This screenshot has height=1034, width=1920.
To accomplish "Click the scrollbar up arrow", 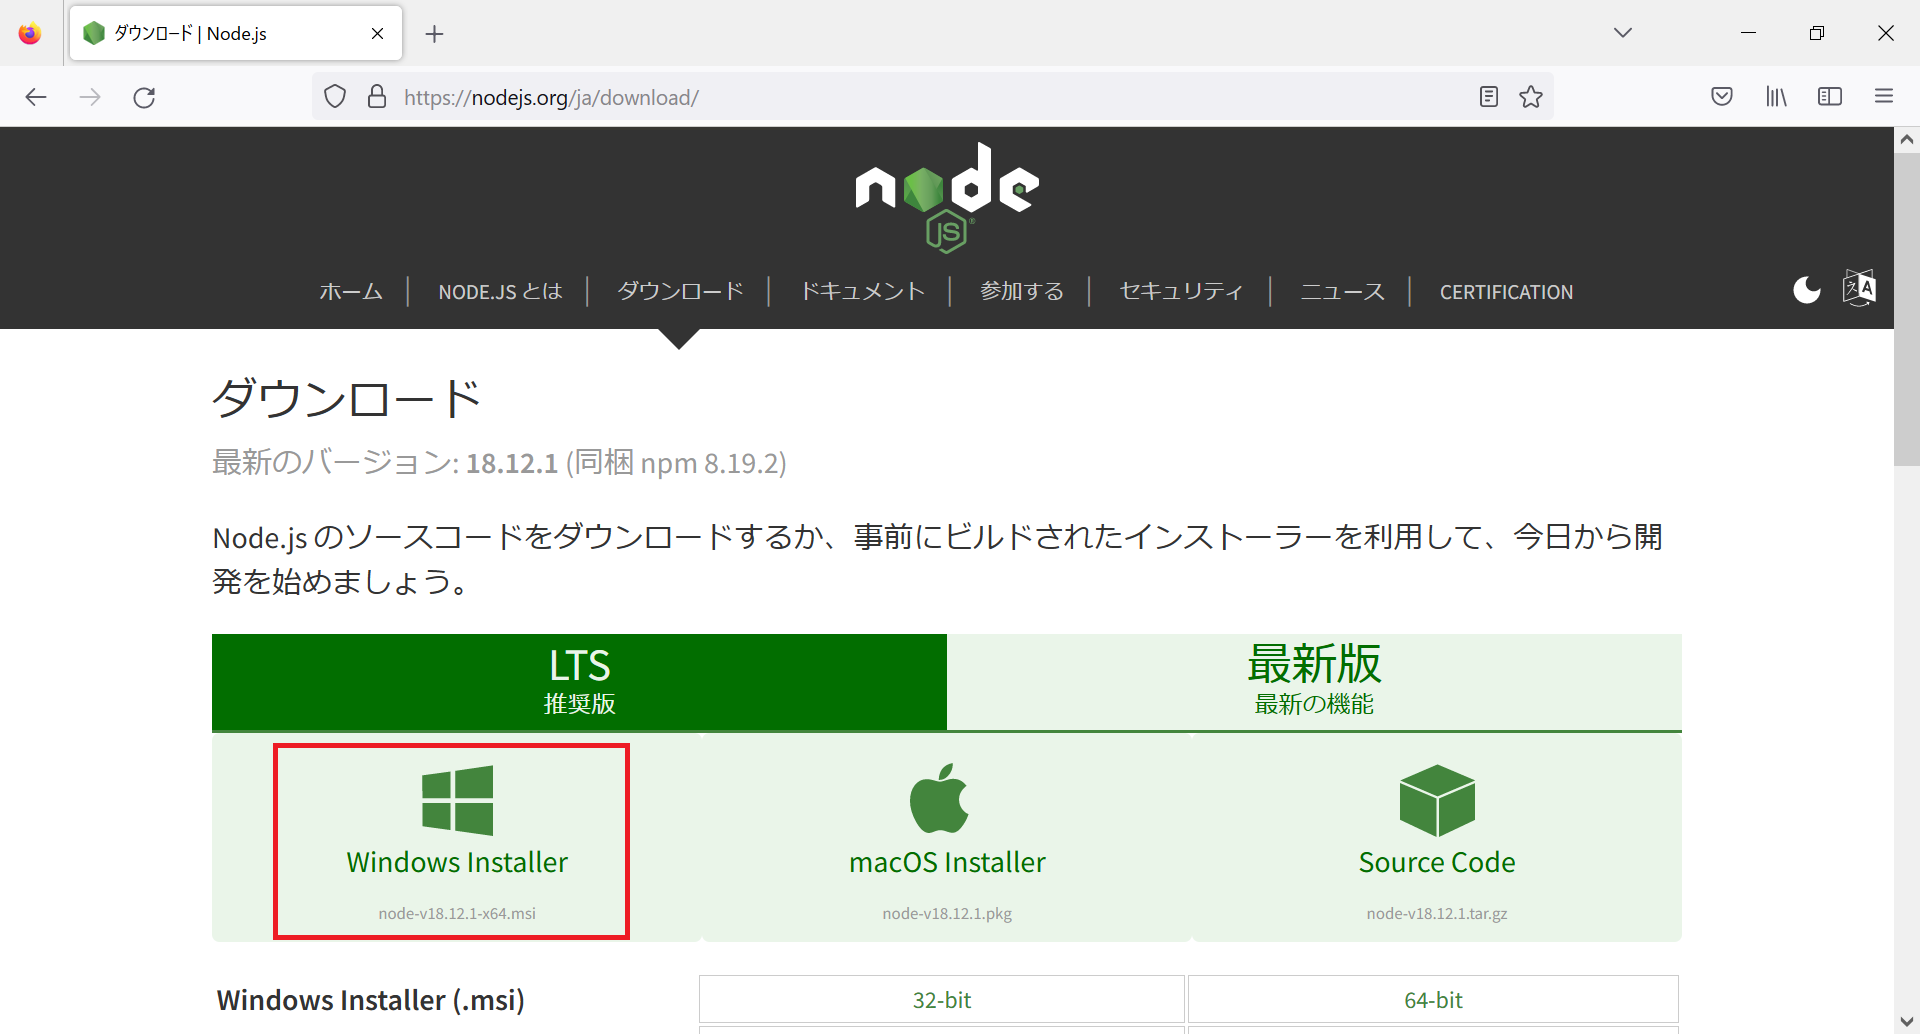I will [1907, 140].
